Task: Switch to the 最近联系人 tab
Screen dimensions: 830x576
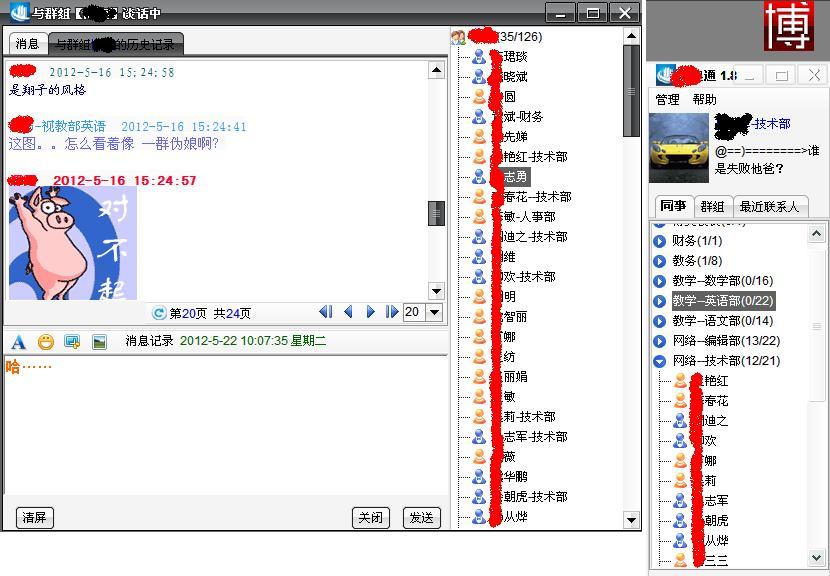Action: click(769, 207)
